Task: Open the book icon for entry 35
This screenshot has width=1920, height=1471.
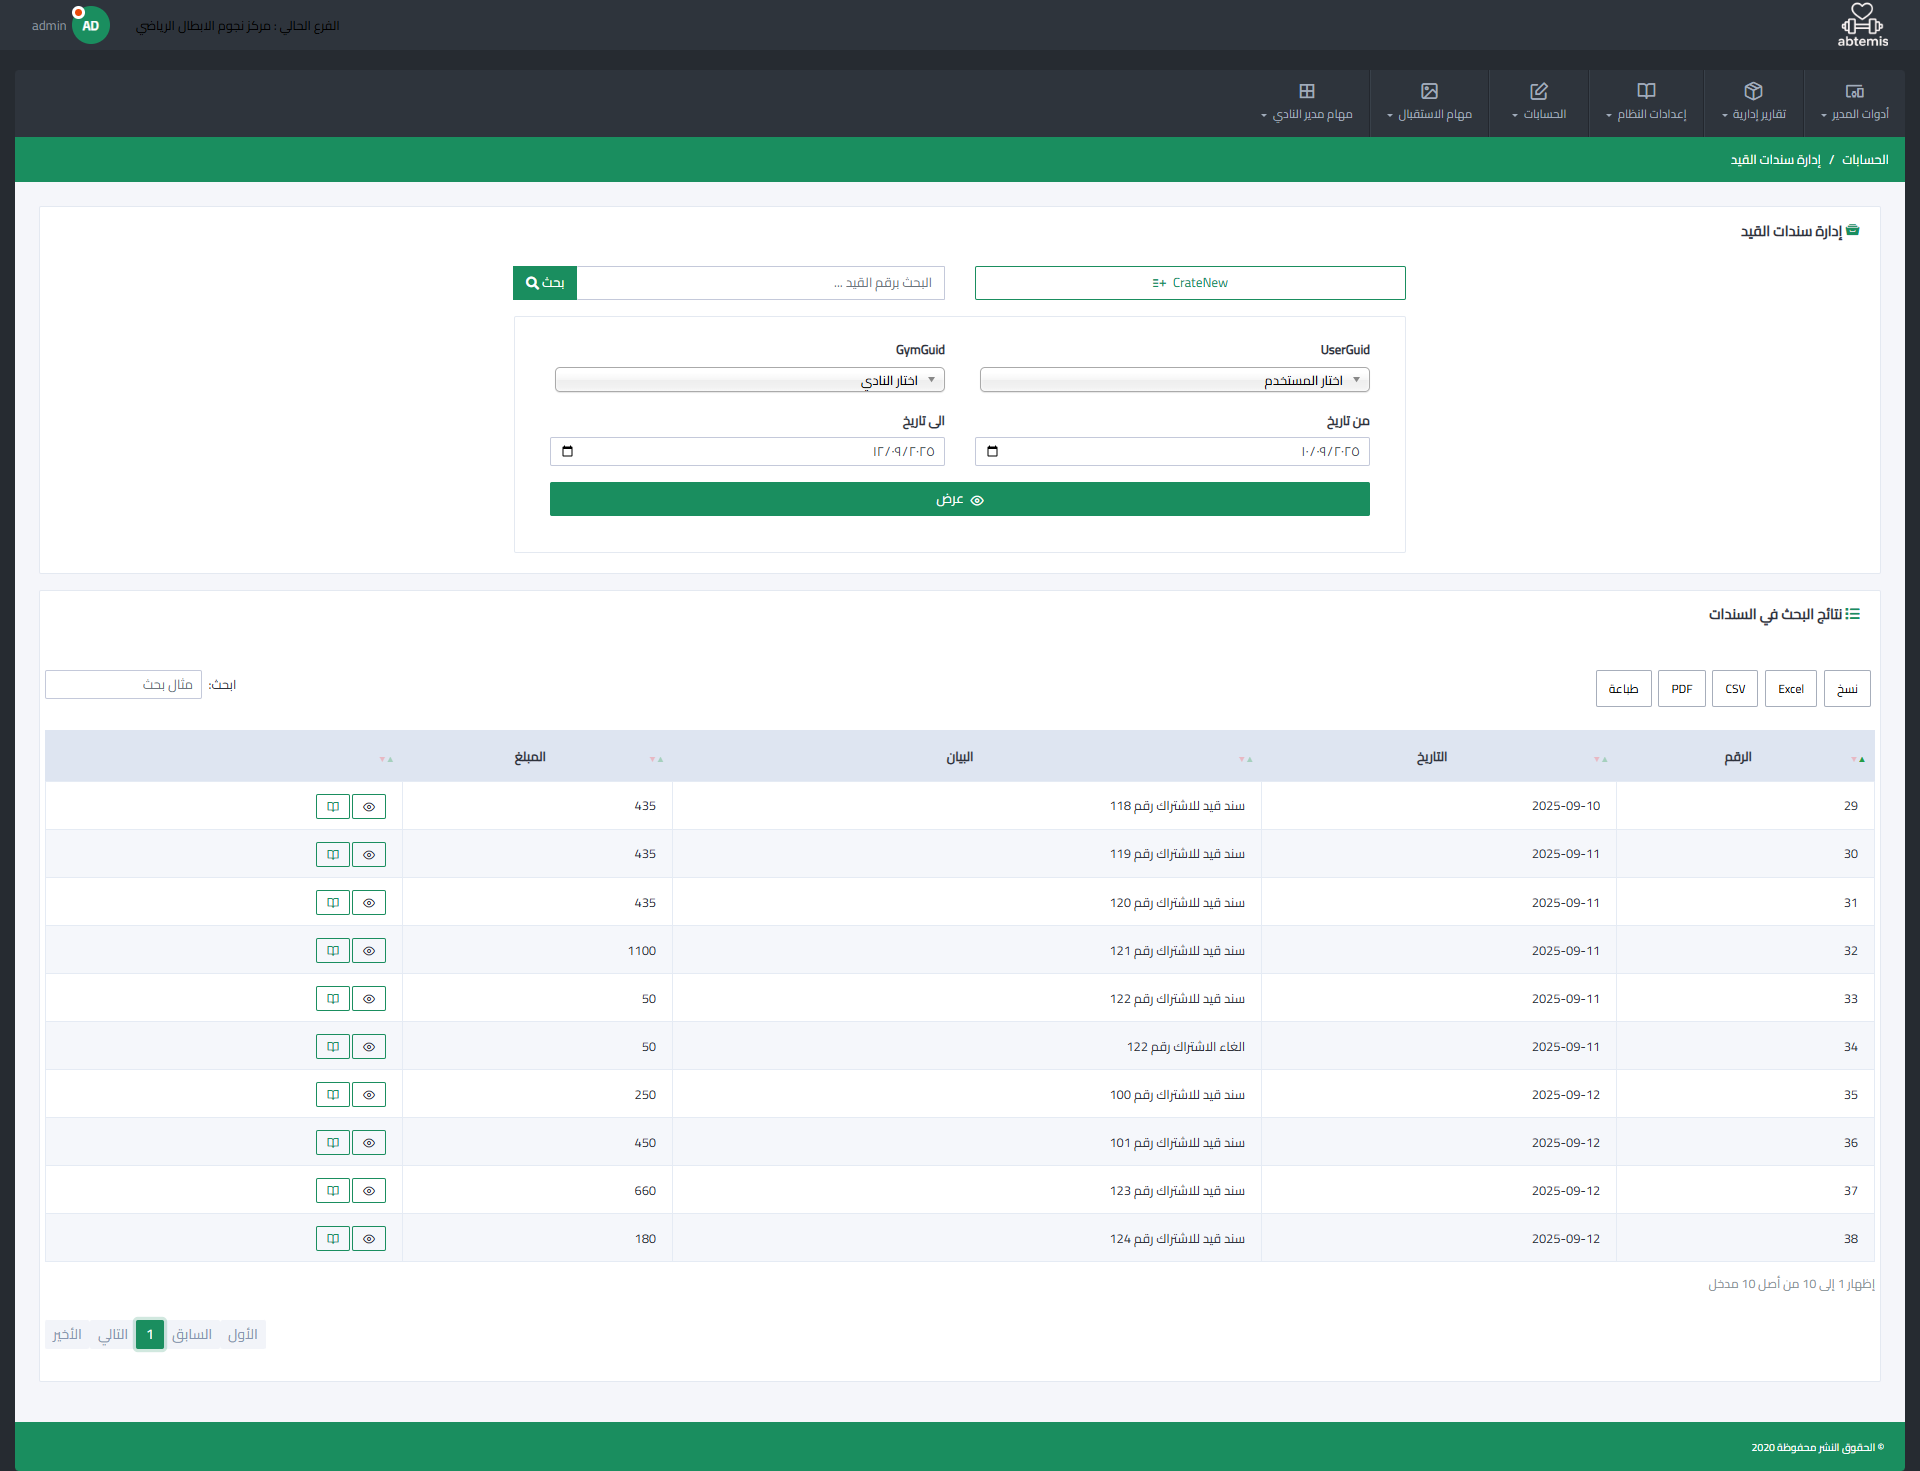Action: point(333,1095)
